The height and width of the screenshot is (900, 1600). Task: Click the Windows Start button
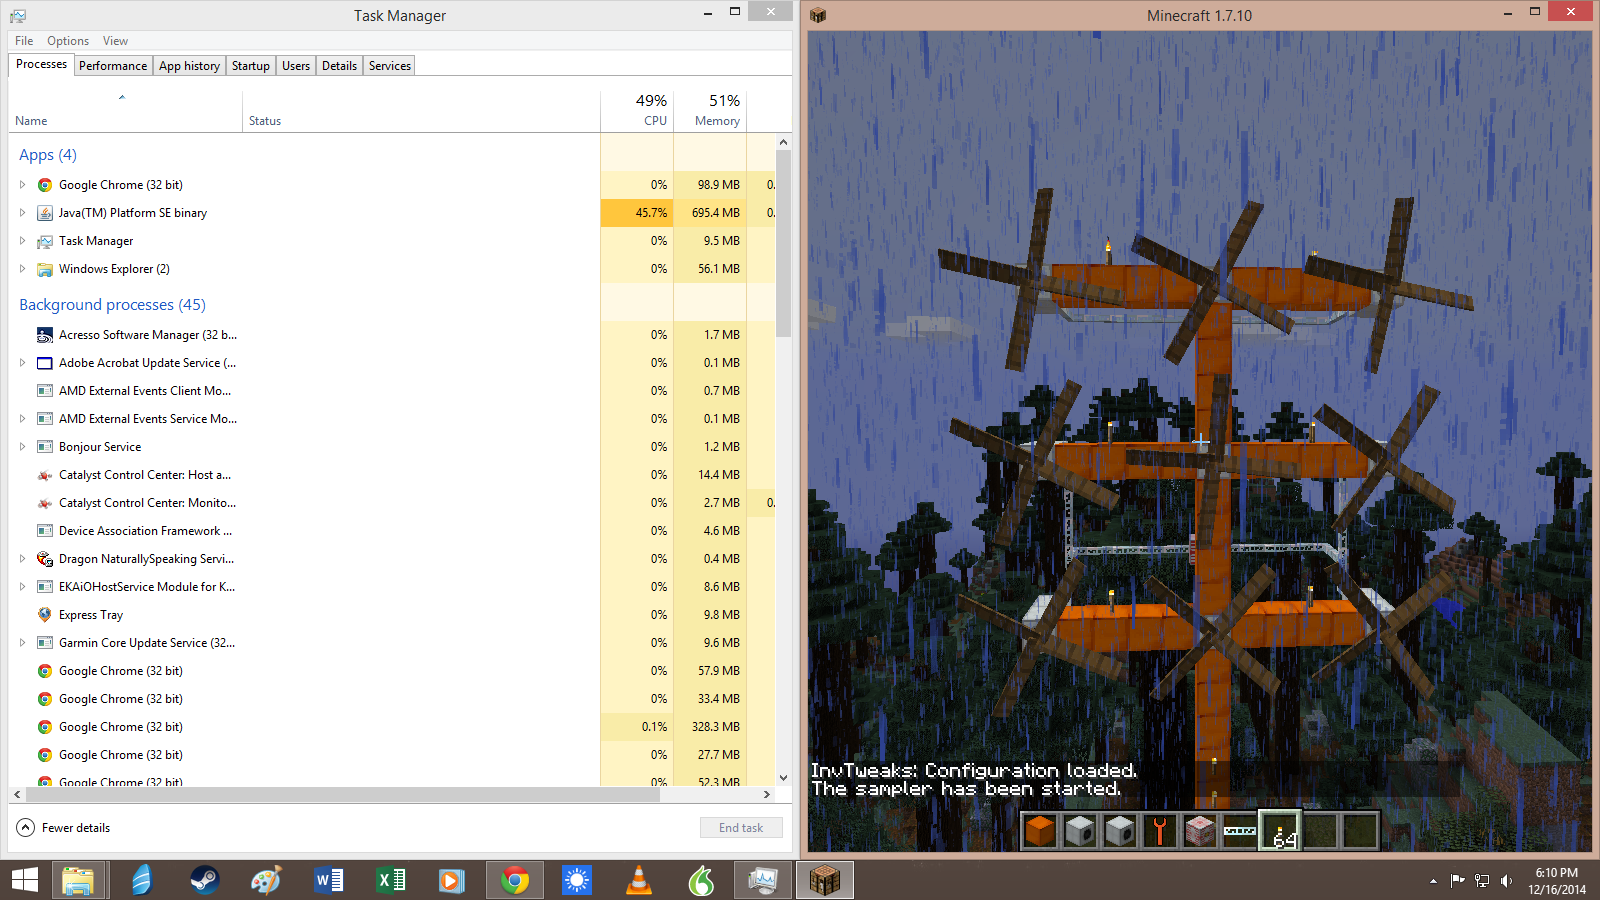tap(25, 880)
